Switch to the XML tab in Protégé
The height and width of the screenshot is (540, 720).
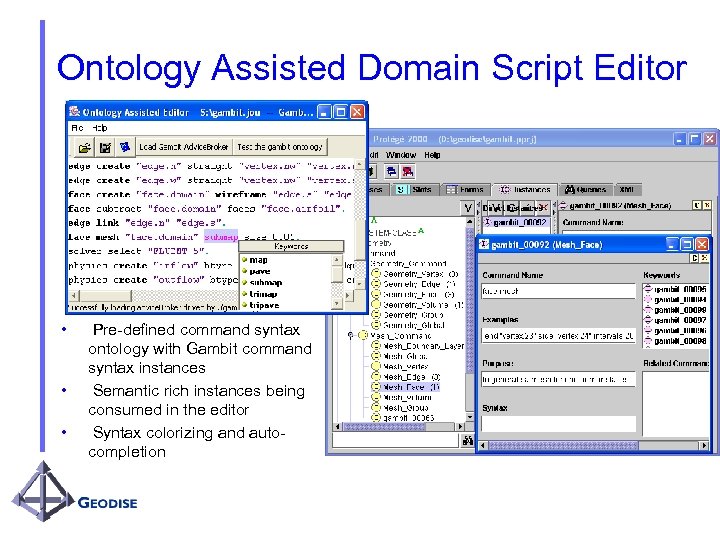[627, 189]
